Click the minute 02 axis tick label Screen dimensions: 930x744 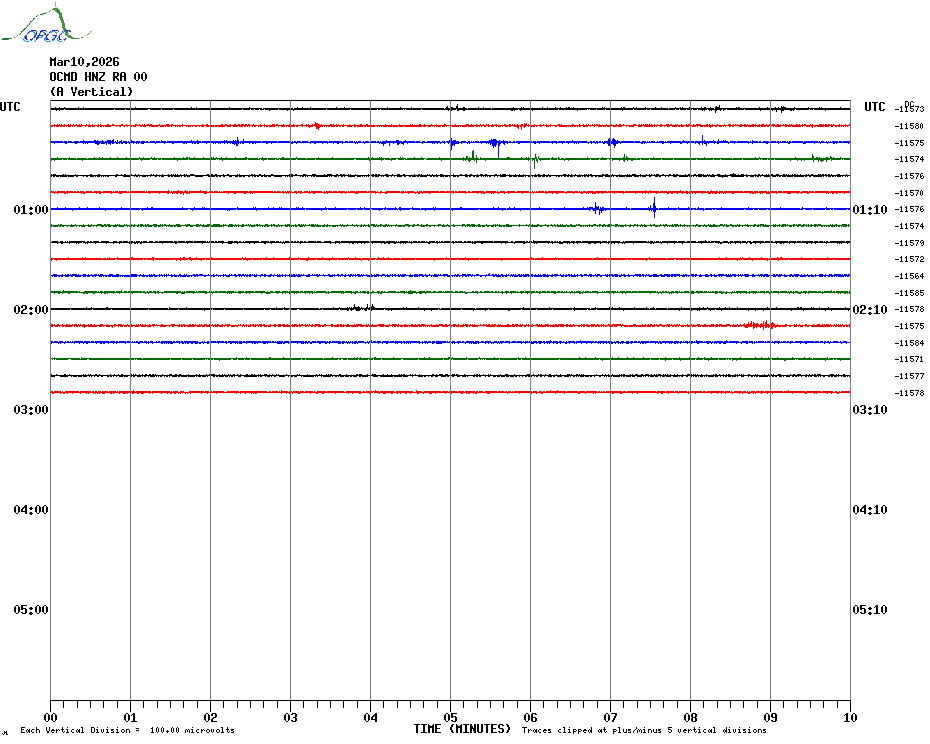[211, 717]
